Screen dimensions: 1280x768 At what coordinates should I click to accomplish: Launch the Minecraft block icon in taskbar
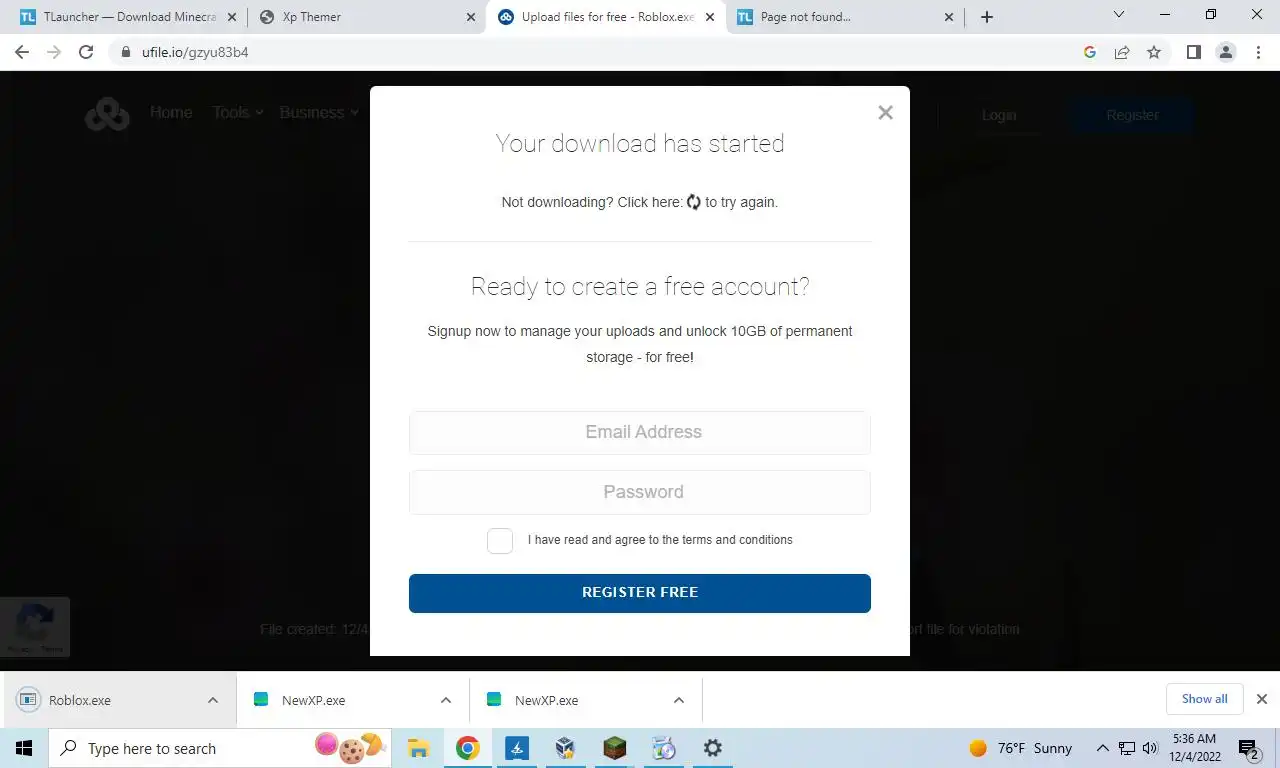tap(615, 748)
